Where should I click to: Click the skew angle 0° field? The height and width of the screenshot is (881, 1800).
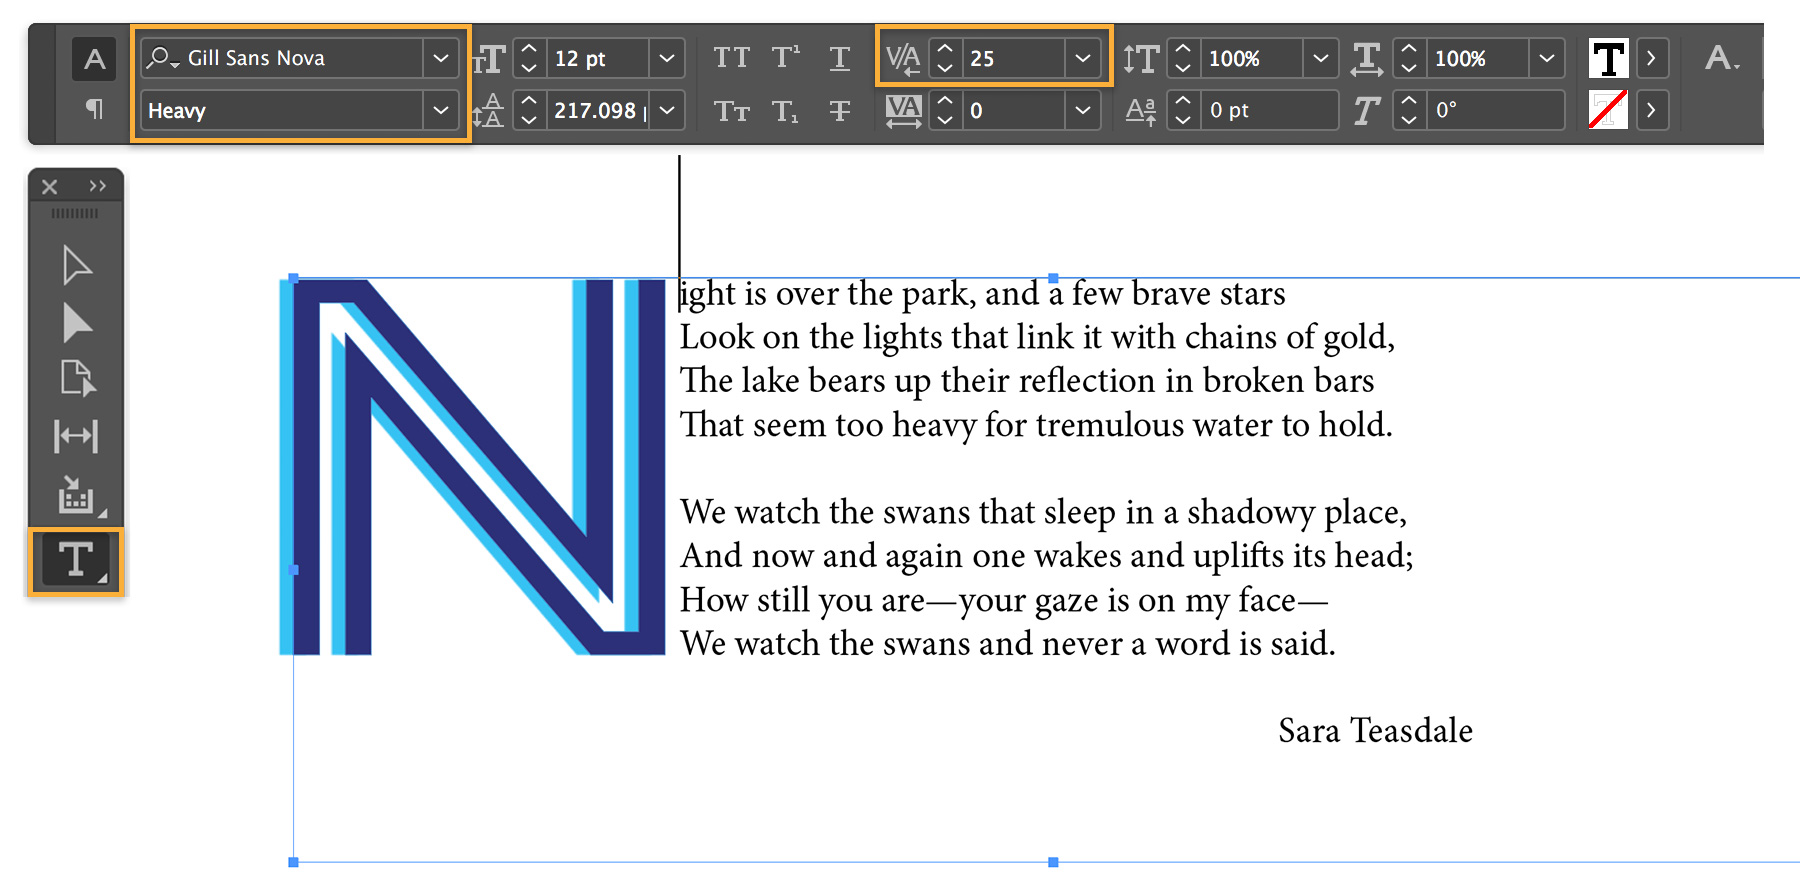(1494, 110)
